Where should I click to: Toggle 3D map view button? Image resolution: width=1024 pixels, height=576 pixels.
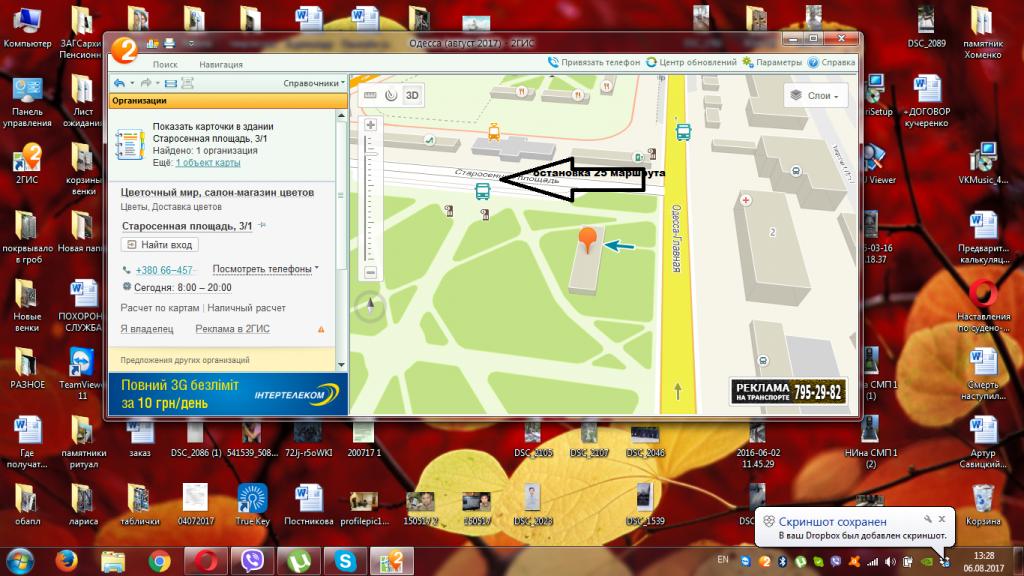412,95
